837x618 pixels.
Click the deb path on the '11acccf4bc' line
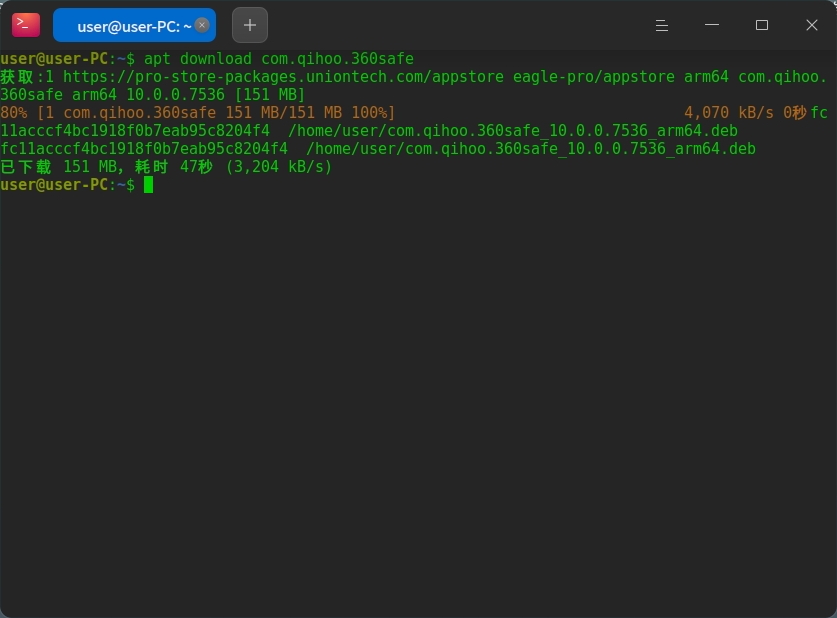point(512,131)
